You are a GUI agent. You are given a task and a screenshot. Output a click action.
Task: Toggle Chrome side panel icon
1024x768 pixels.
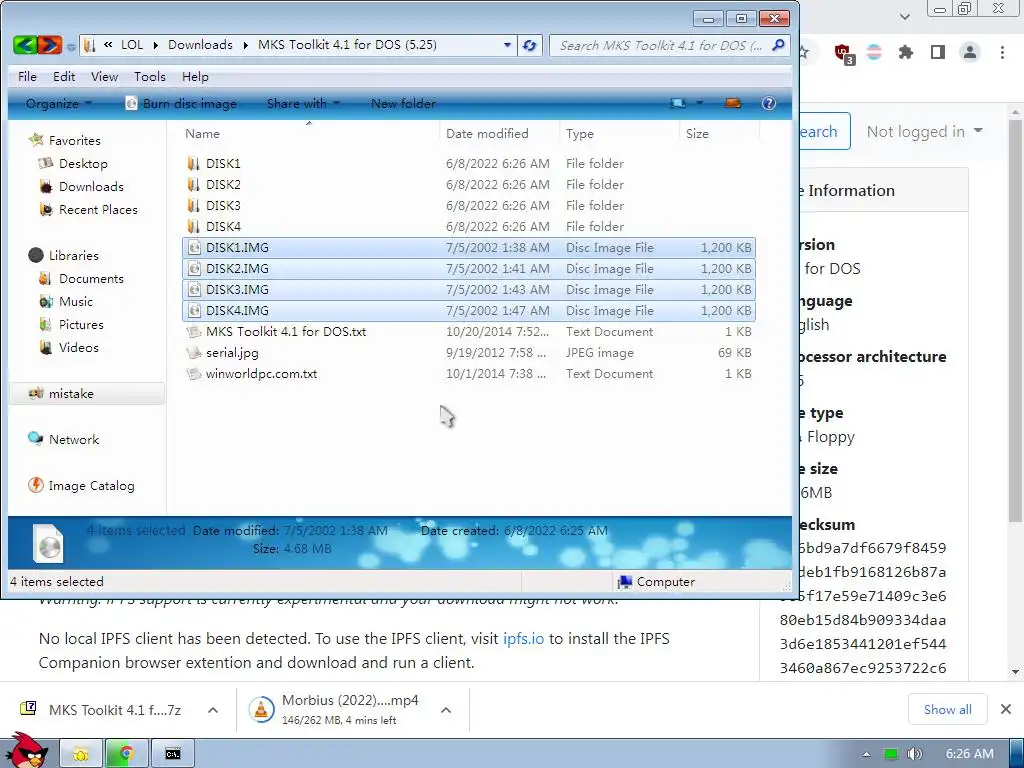point(938,52)
